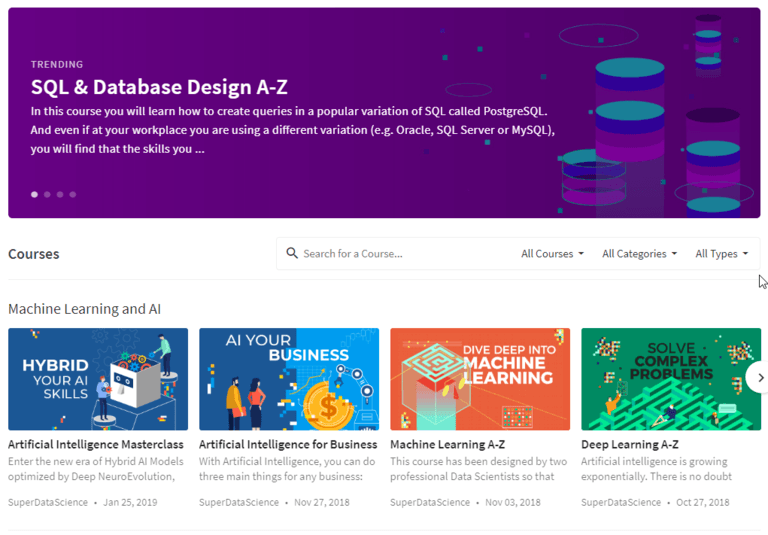The image size is (768, 535).
Task: Jump to the third carousel slide dot
Action: pos(60,194)
